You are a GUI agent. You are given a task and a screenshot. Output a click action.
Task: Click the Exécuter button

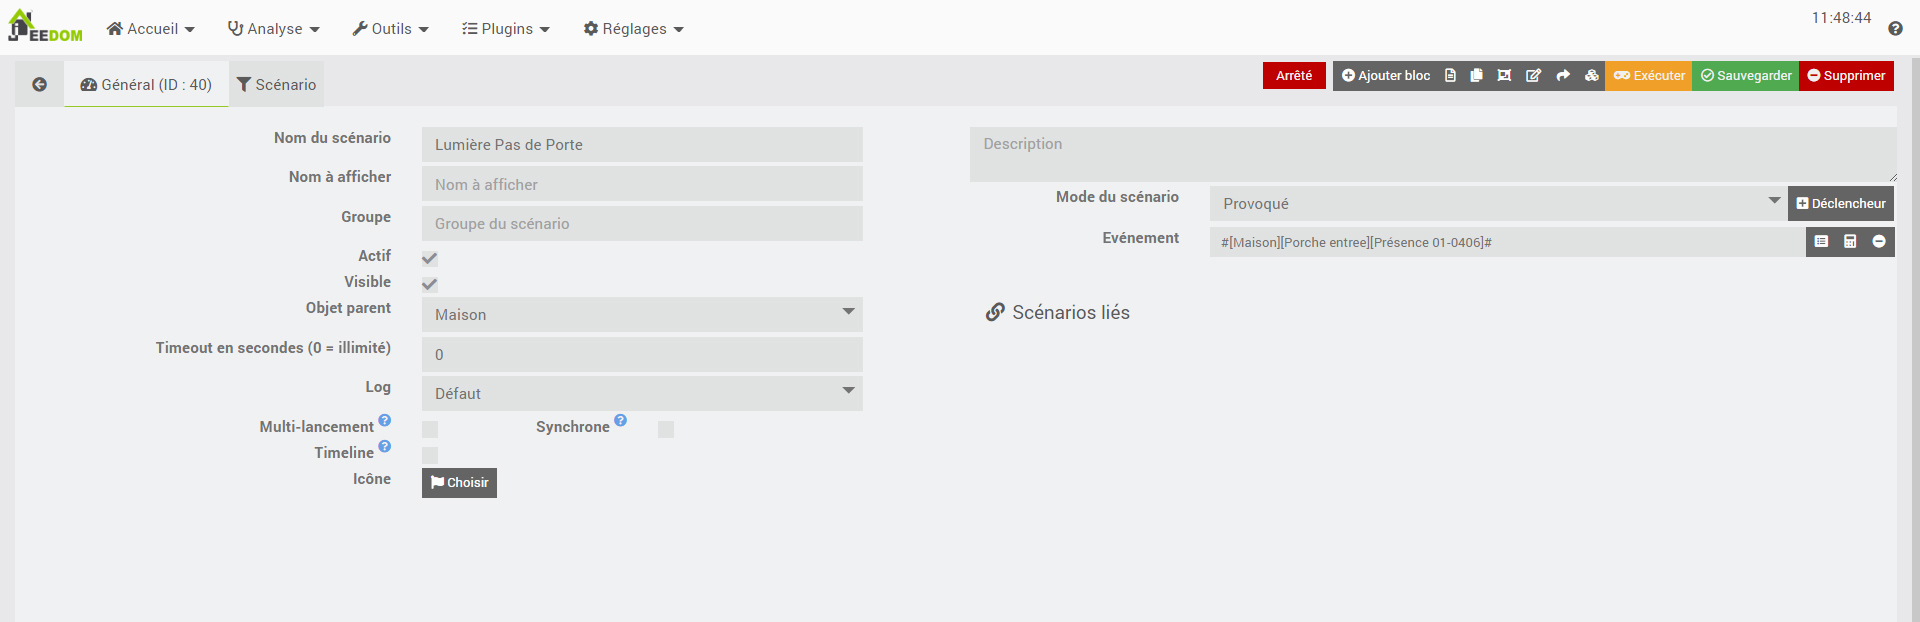1648,76
